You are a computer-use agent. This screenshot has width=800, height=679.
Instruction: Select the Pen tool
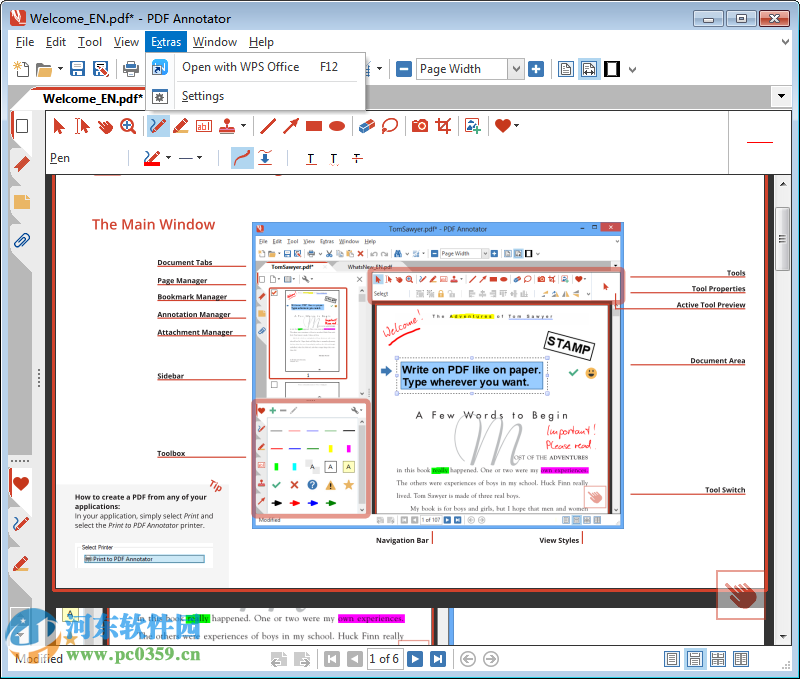click(x=156, y=126)
